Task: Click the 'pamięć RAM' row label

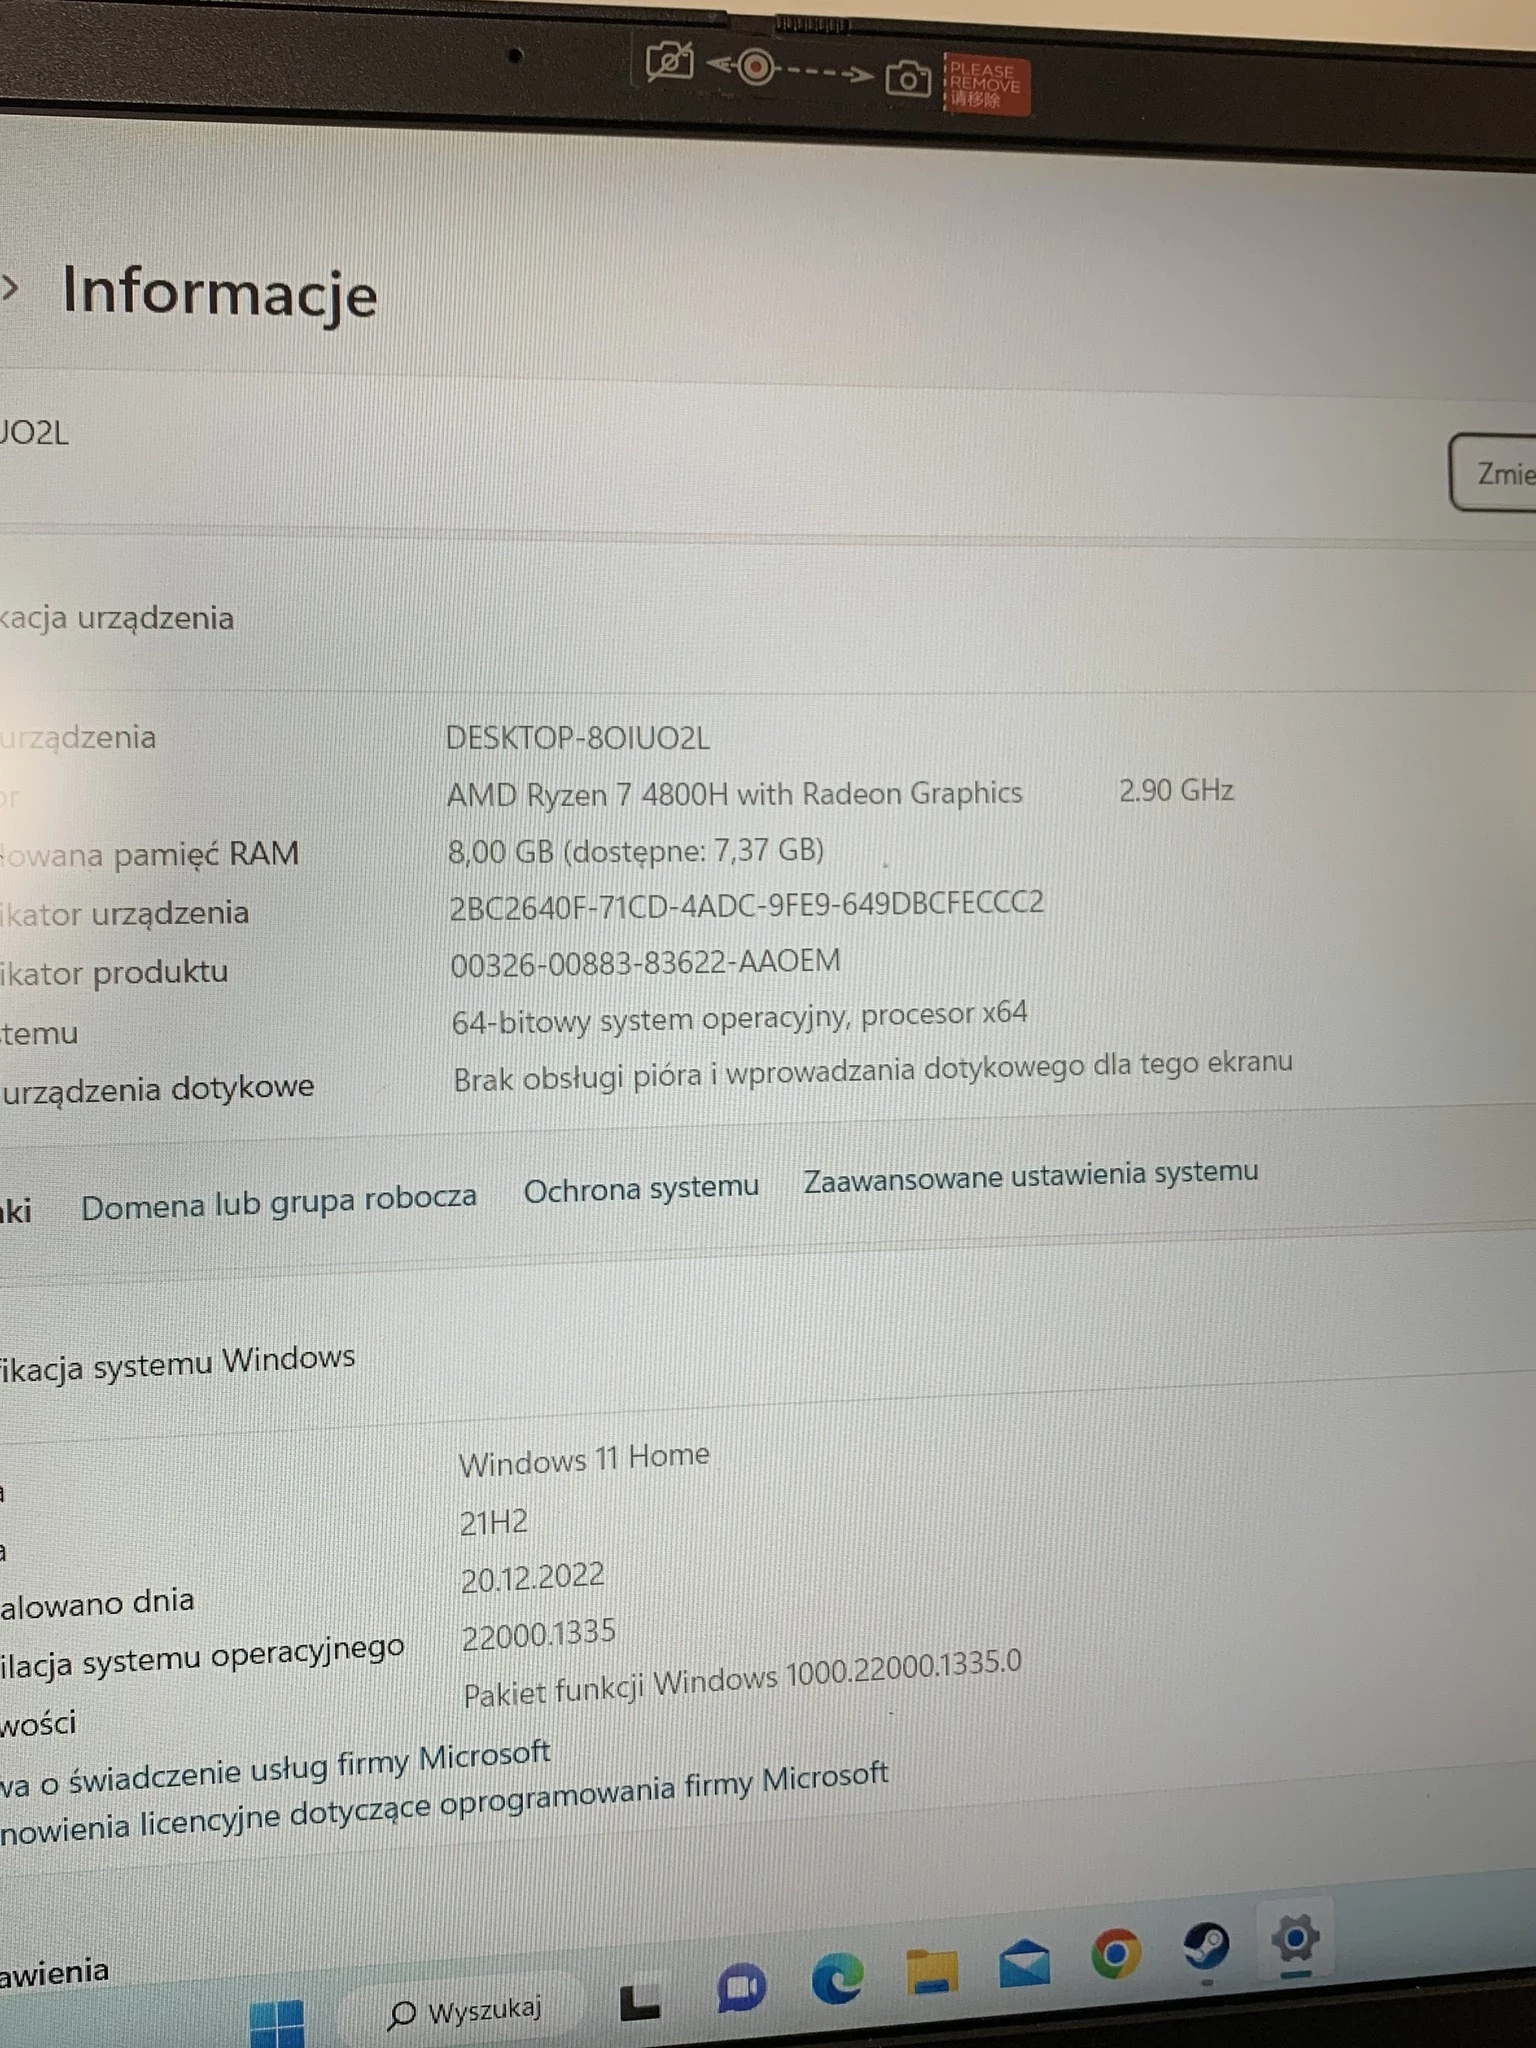Action: point(150,854)
